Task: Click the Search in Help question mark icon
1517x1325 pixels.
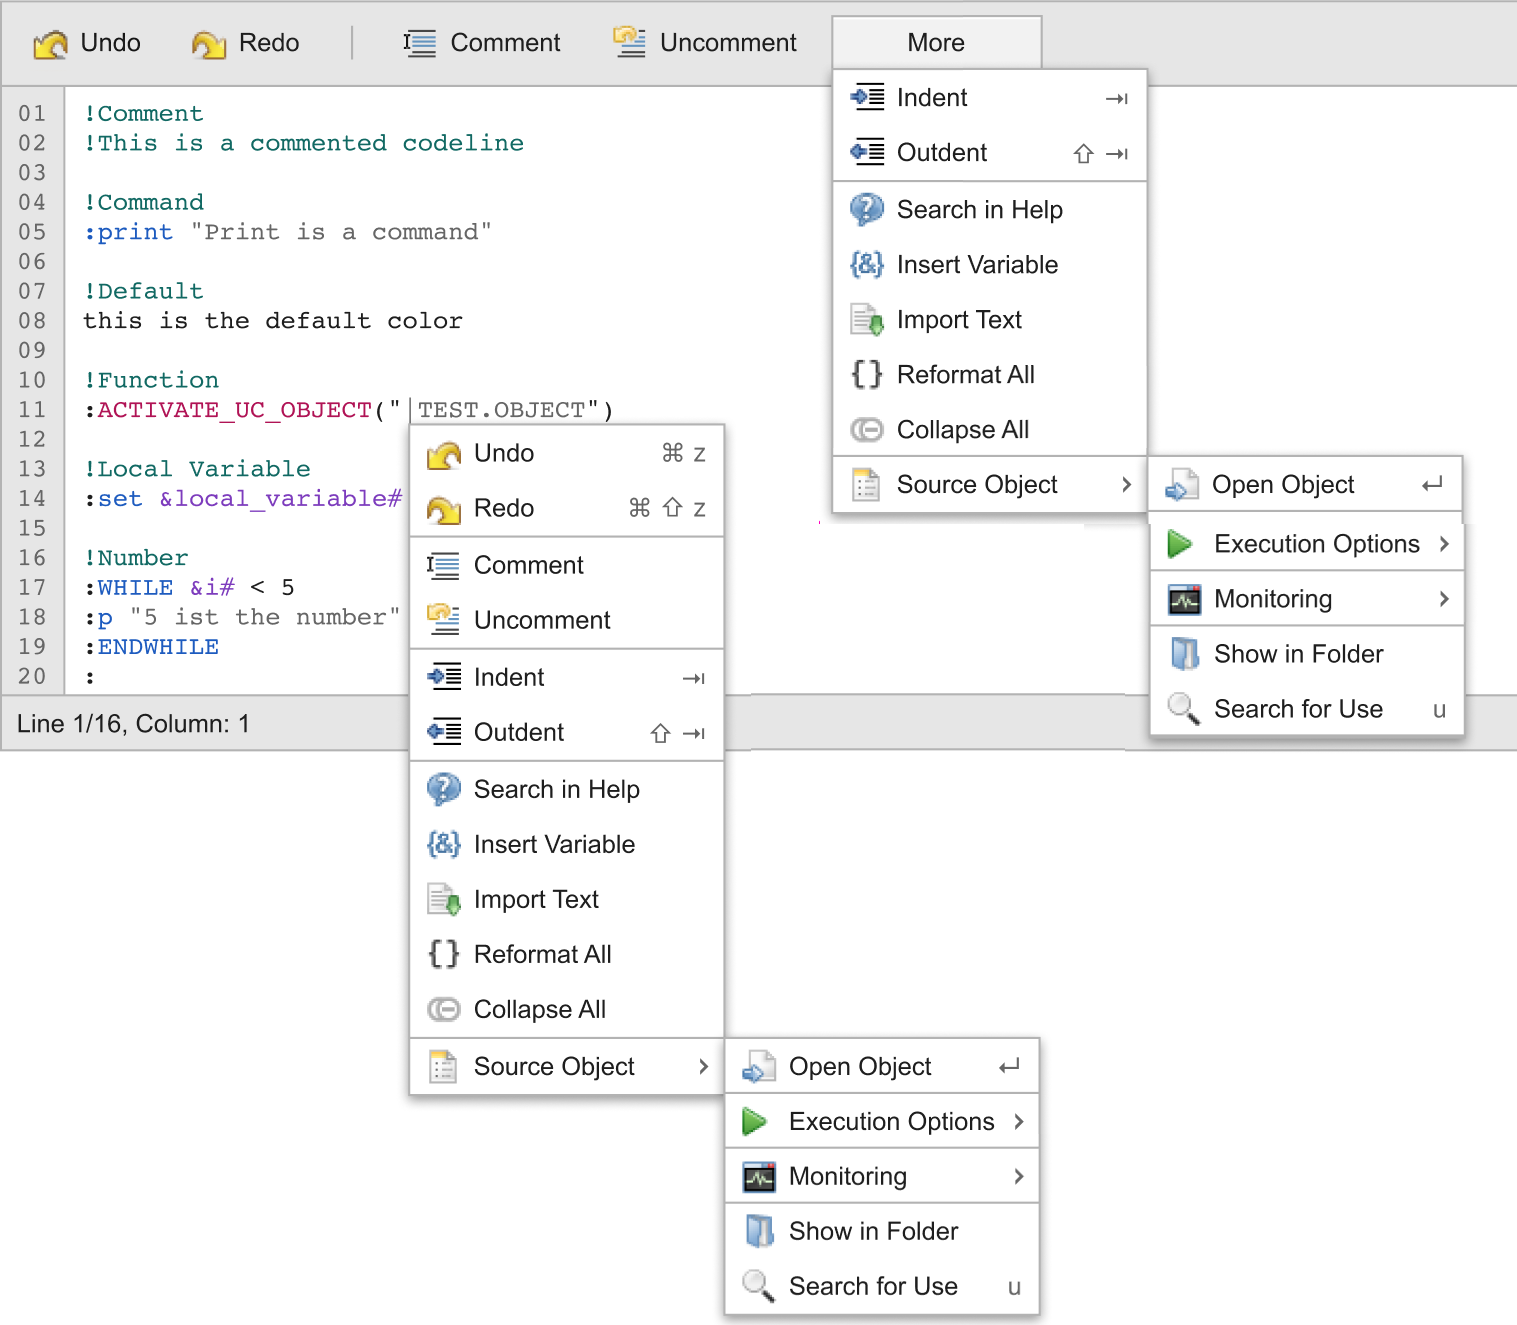Action: (444, 789)
